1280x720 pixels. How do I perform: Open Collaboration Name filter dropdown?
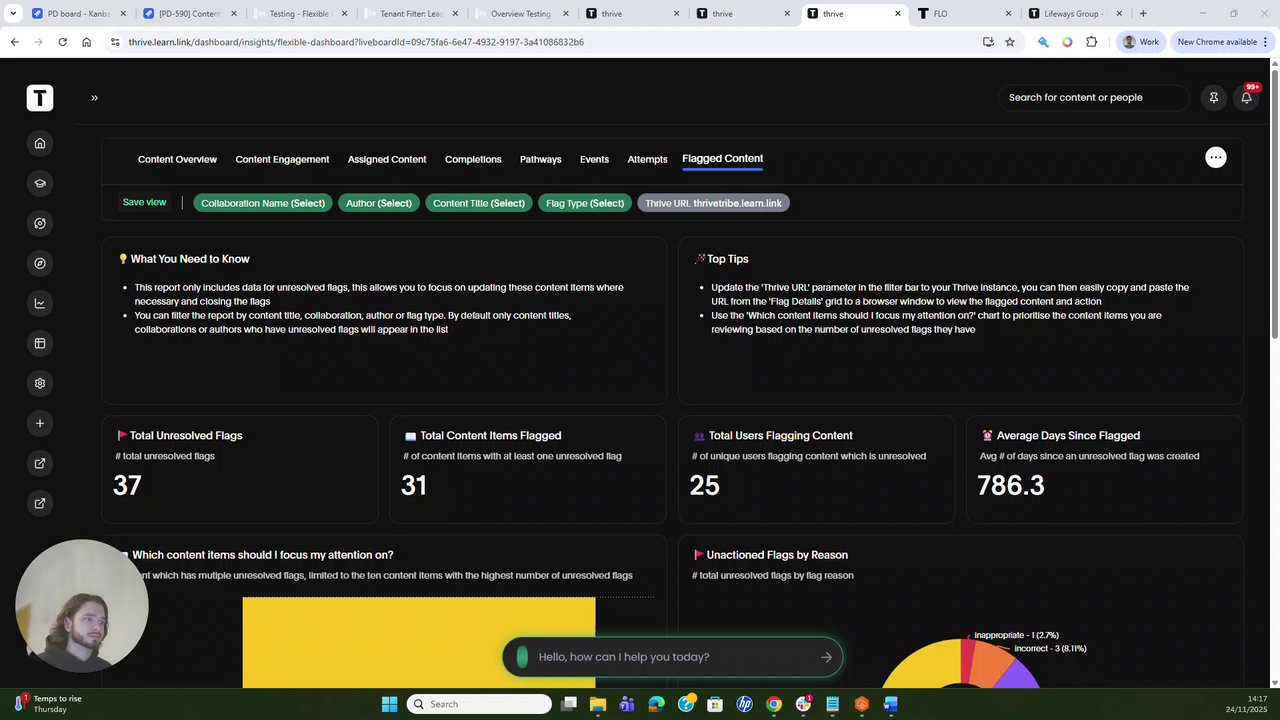(x=263, y=203)
